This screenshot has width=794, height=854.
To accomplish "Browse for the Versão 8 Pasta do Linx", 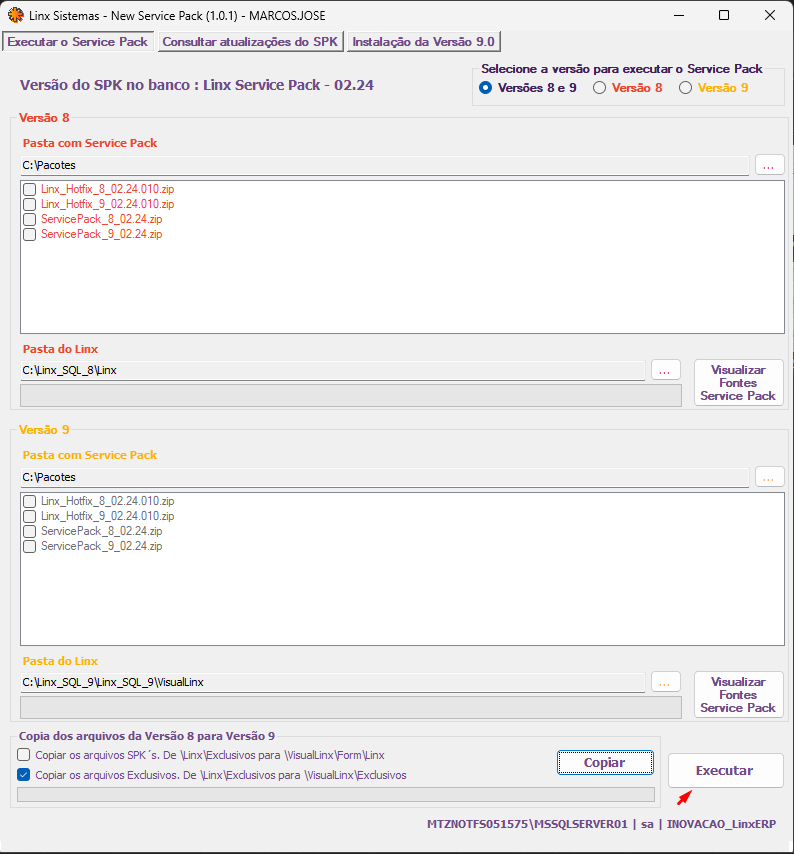I will point(665,370).
